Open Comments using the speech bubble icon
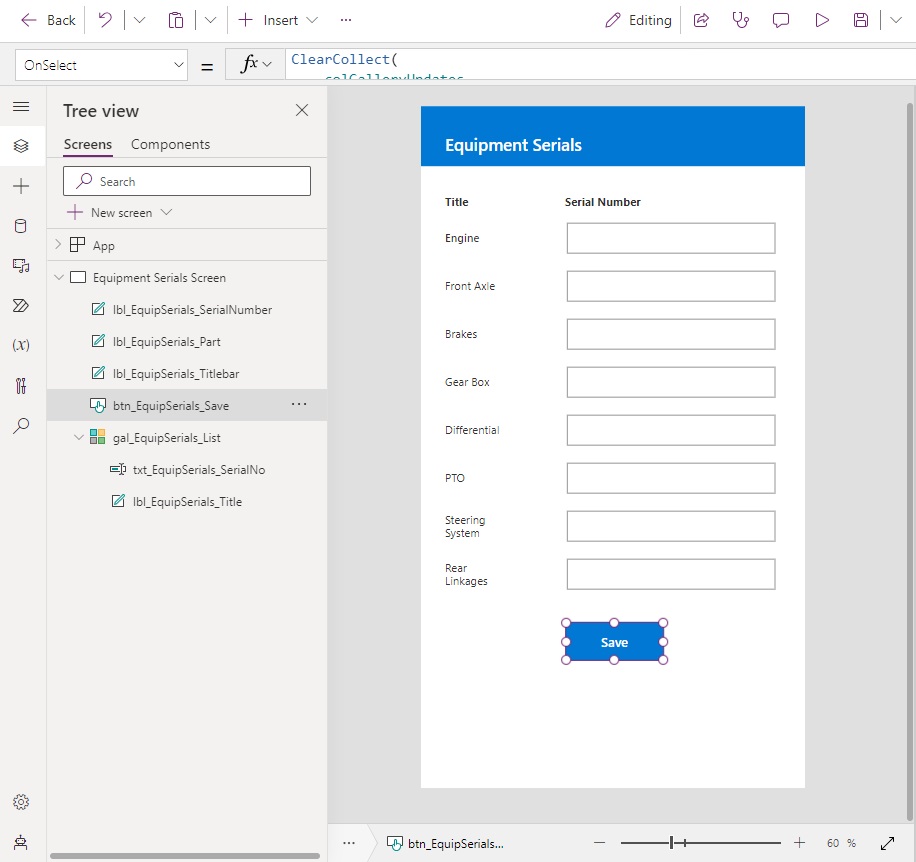The height and width of the screenshot is (862, 916). point(781,20)
